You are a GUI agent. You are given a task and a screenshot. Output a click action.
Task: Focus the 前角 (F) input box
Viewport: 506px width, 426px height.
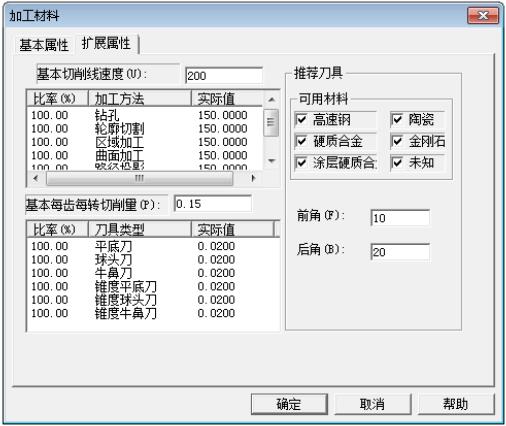tap(400, 218)
